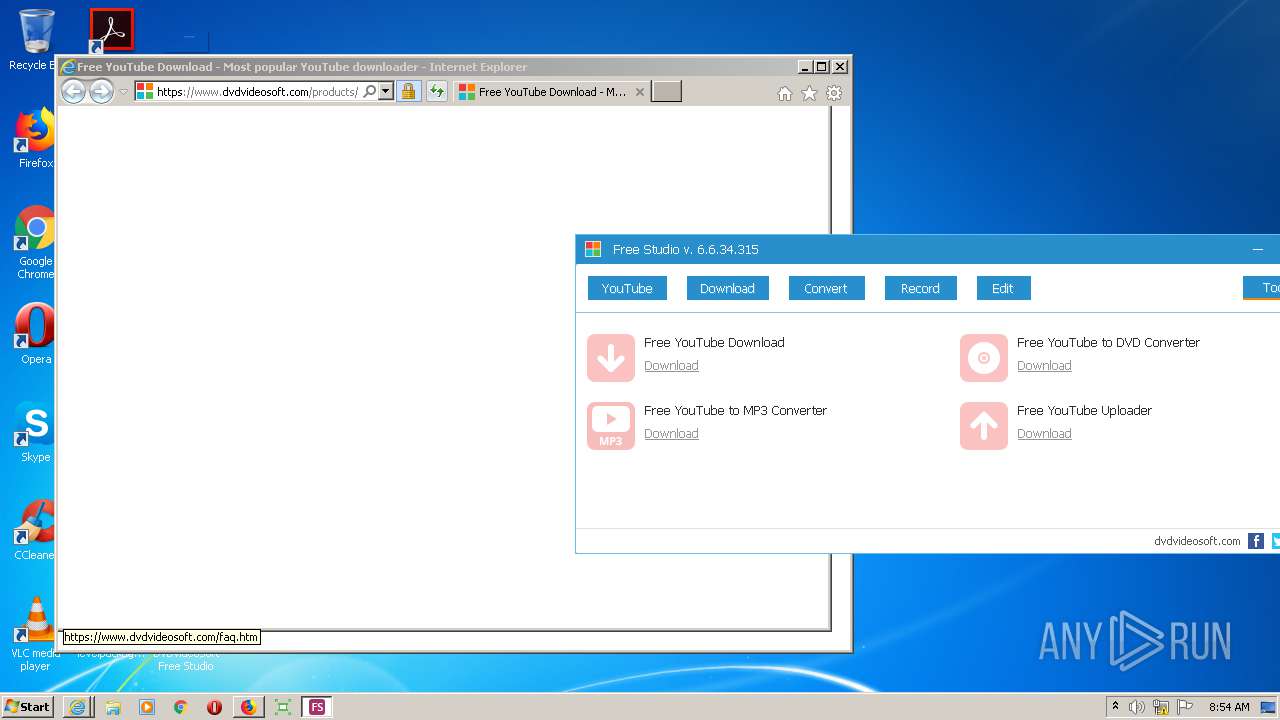Select the Free YouTube Download IE tab
This screenshot has height=720, width=1280.
click(552, 91)
